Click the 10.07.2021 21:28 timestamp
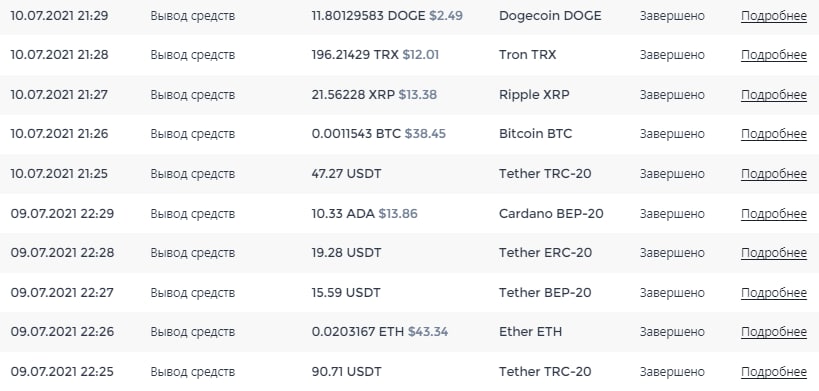This screenshot has width=819, height=391. click(60, 55)
